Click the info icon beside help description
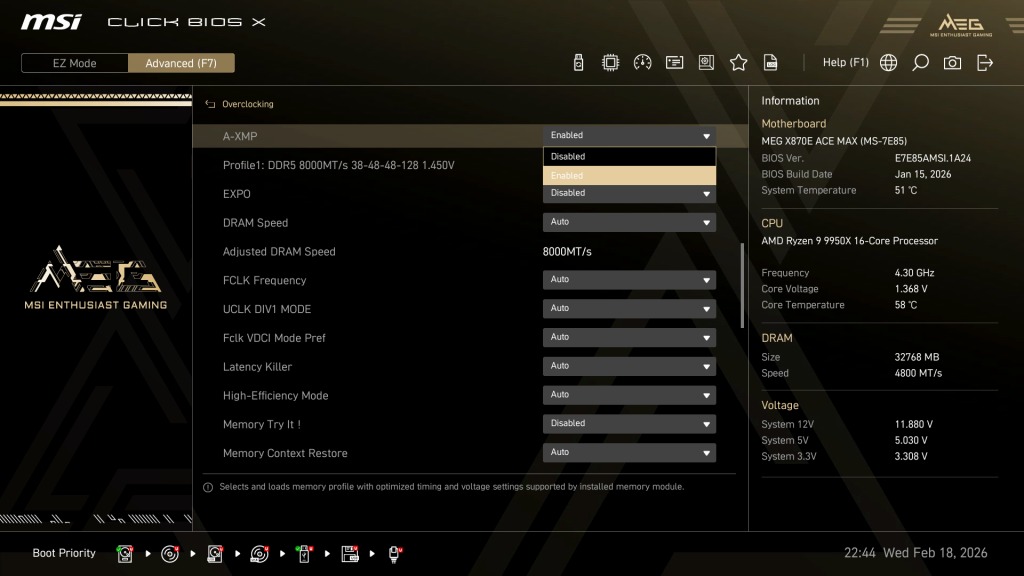1024x576 pixels. pyautogui.click(x=208, y=487)
